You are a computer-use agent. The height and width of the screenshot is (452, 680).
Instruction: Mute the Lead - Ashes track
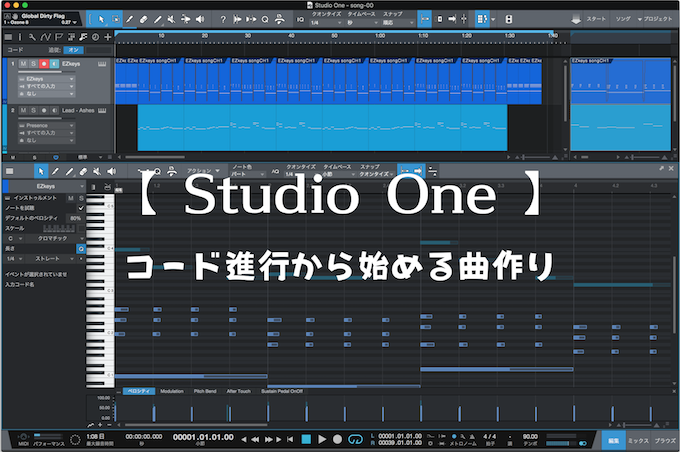[23, 111]
